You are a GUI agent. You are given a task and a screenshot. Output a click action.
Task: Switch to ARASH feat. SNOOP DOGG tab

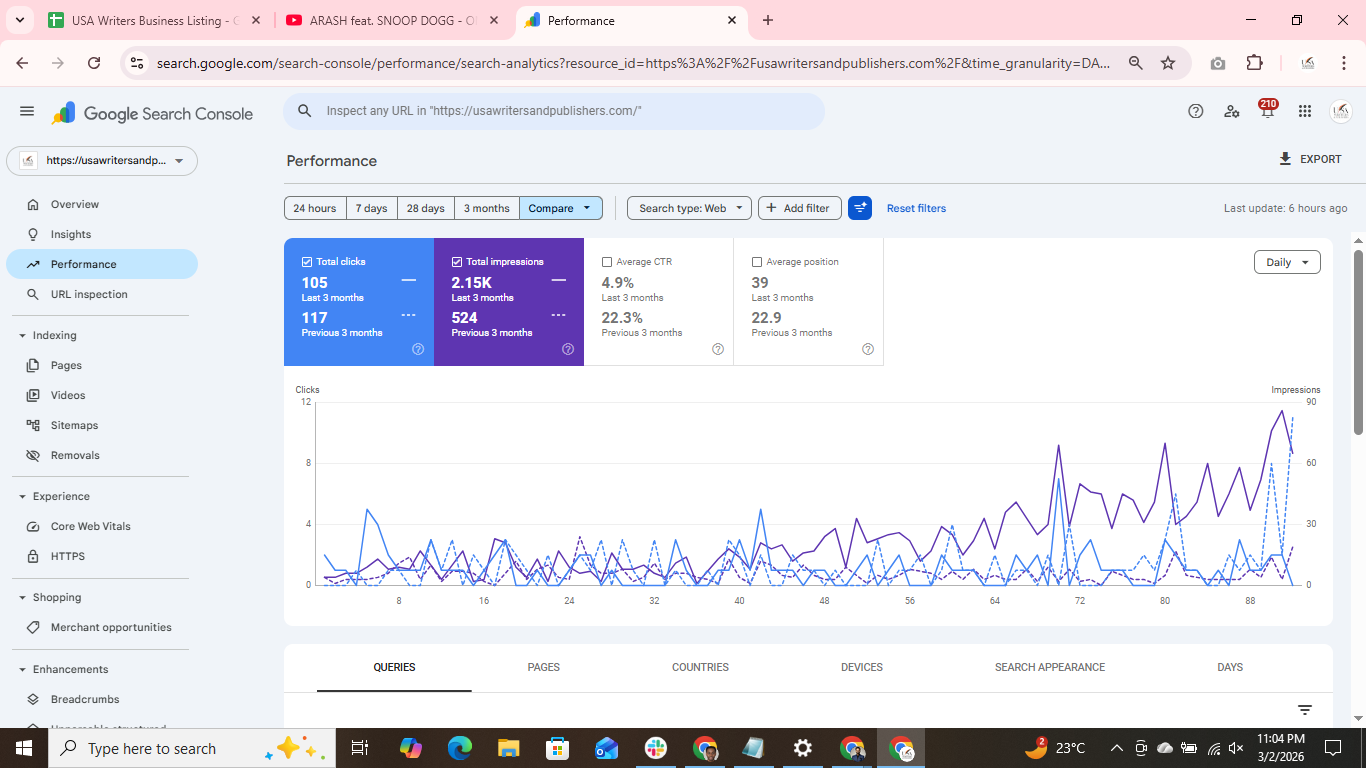pos(393,20)
